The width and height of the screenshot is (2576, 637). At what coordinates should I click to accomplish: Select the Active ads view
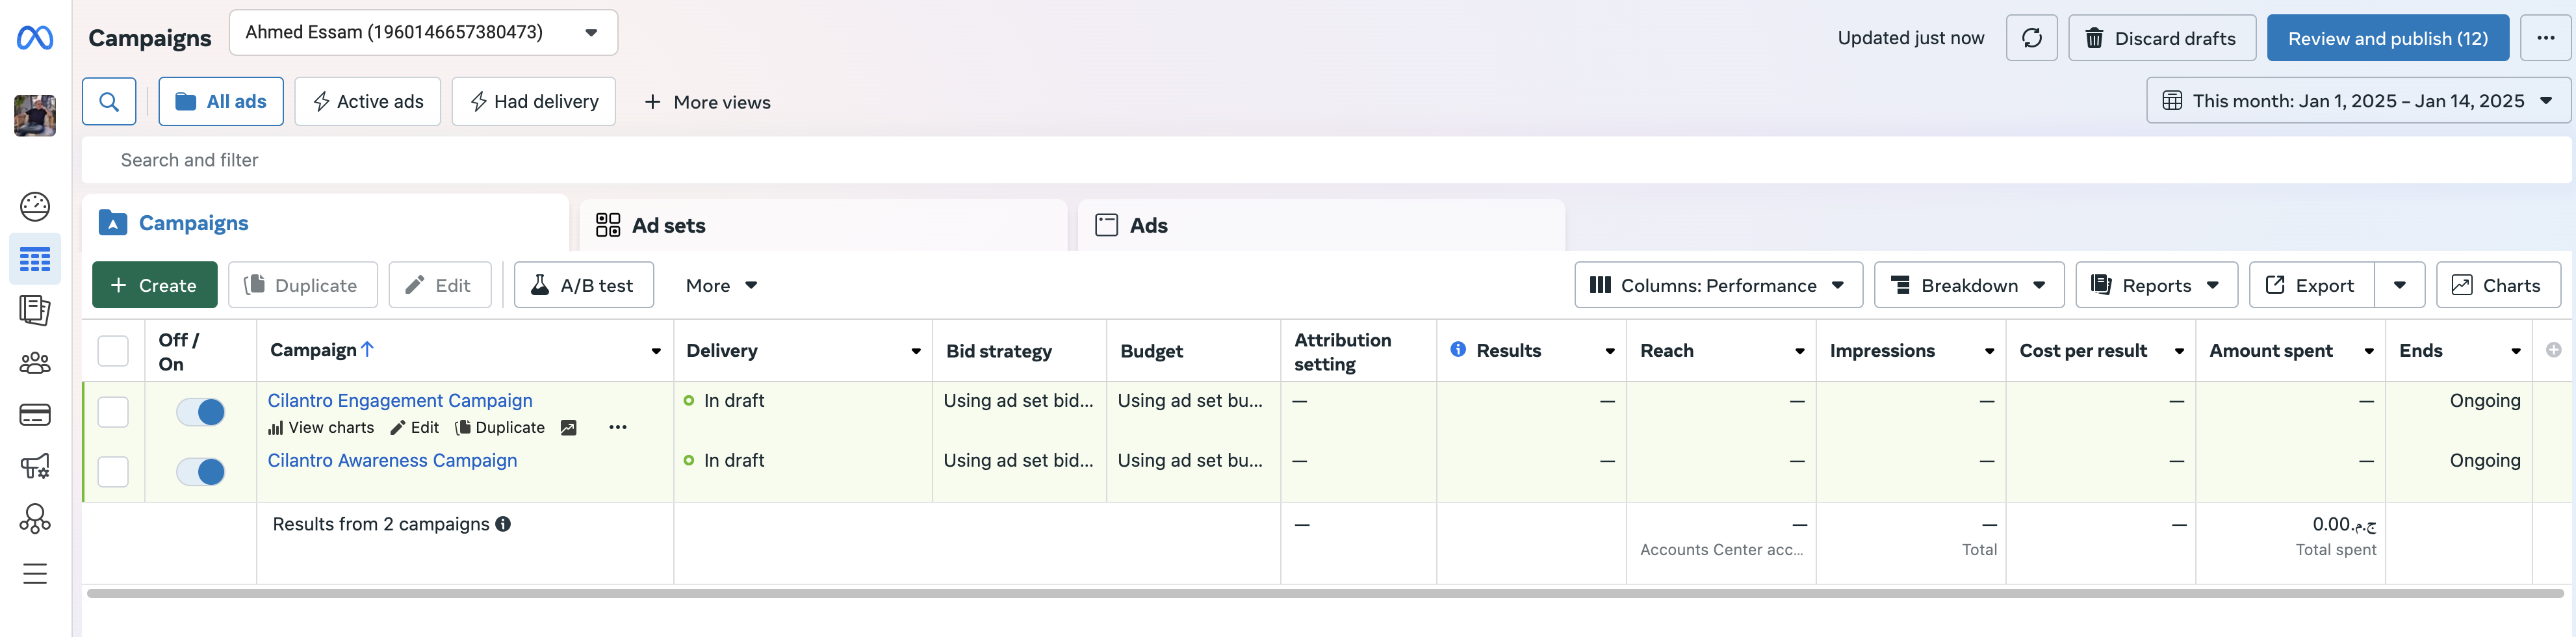coord(367,101)
